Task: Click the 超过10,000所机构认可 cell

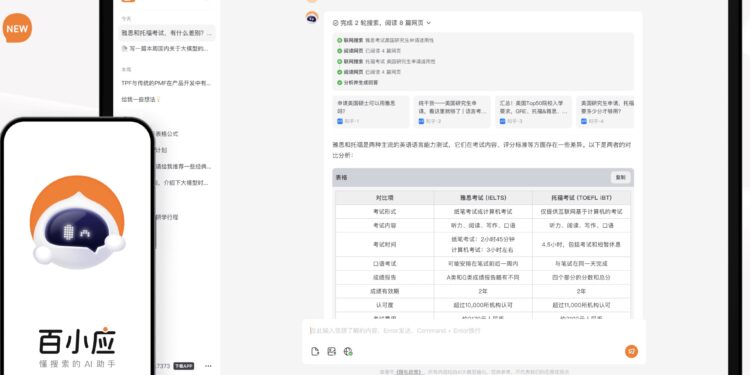Action: pos(483,305)
